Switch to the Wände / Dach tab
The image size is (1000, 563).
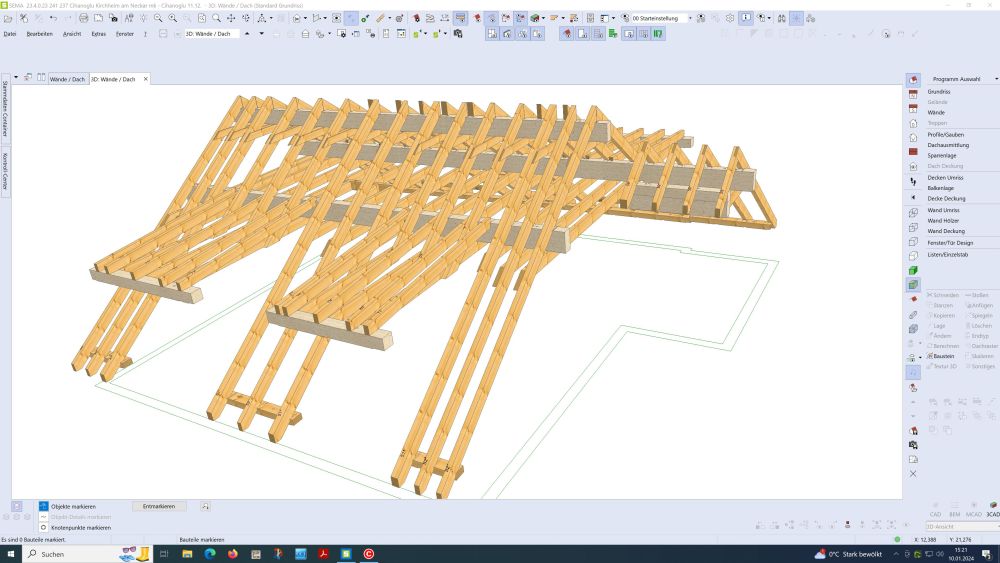[67, 79]
